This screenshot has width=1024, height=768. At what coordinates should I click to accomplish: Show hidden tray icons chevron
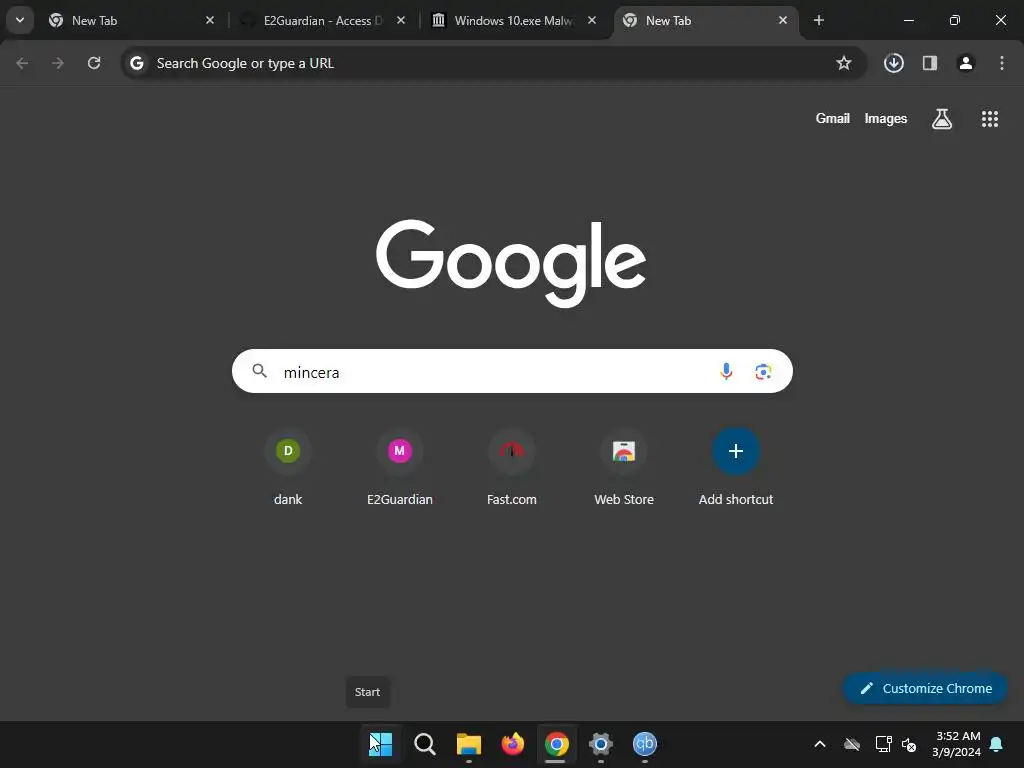820,744
